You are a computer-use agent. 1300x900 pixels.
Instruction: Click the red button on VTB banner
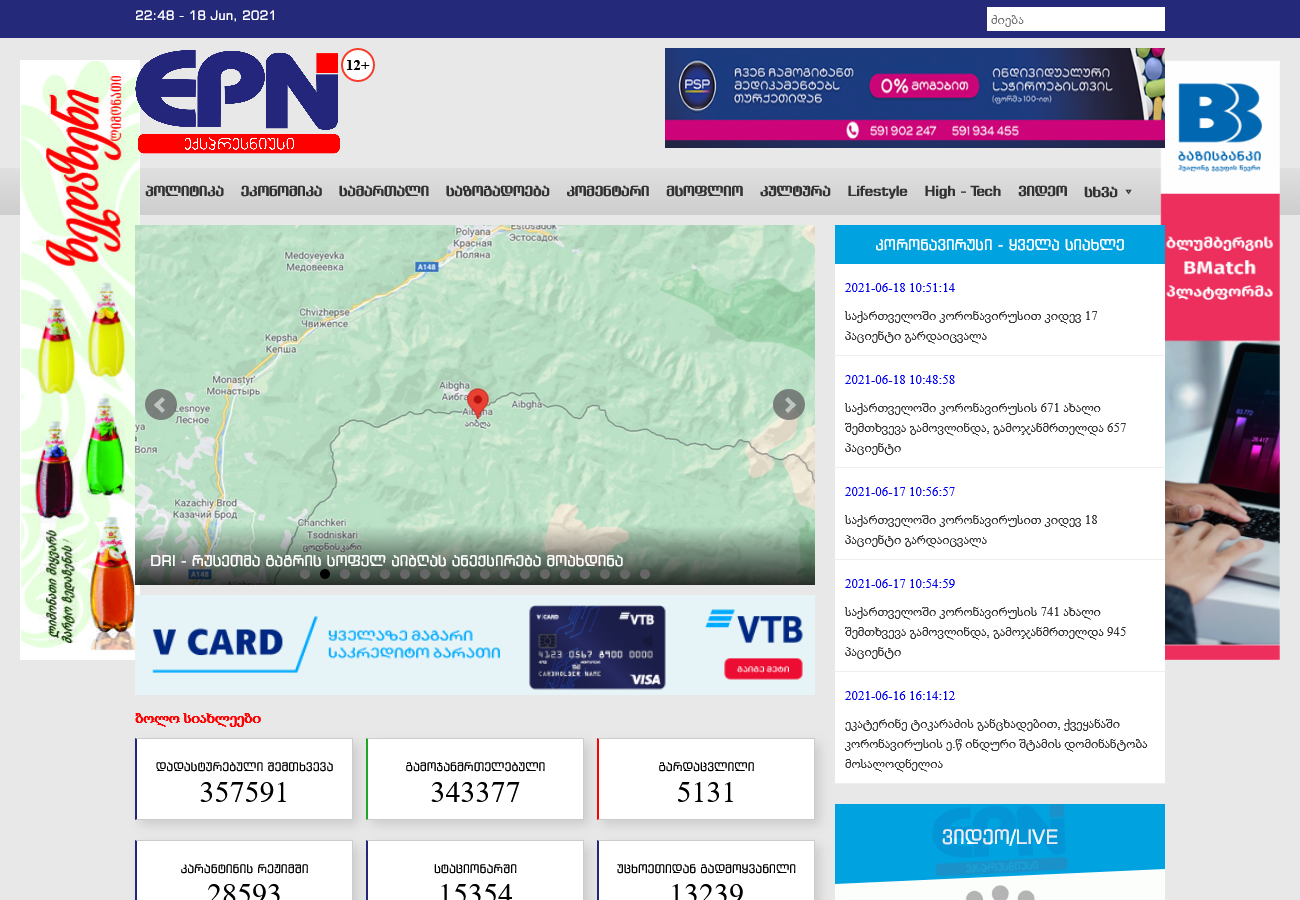tap(763, 669)
